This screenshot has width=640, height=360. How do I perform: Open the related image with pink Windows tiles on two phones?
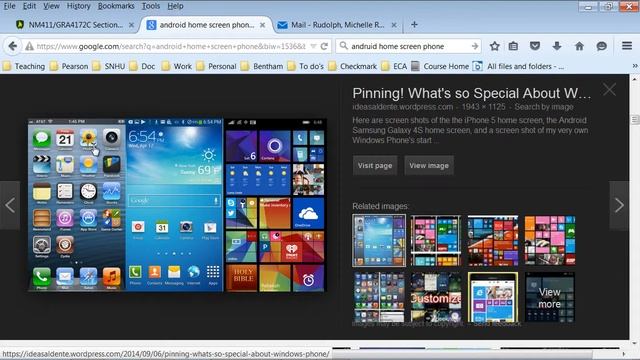(x=436, y=240)
